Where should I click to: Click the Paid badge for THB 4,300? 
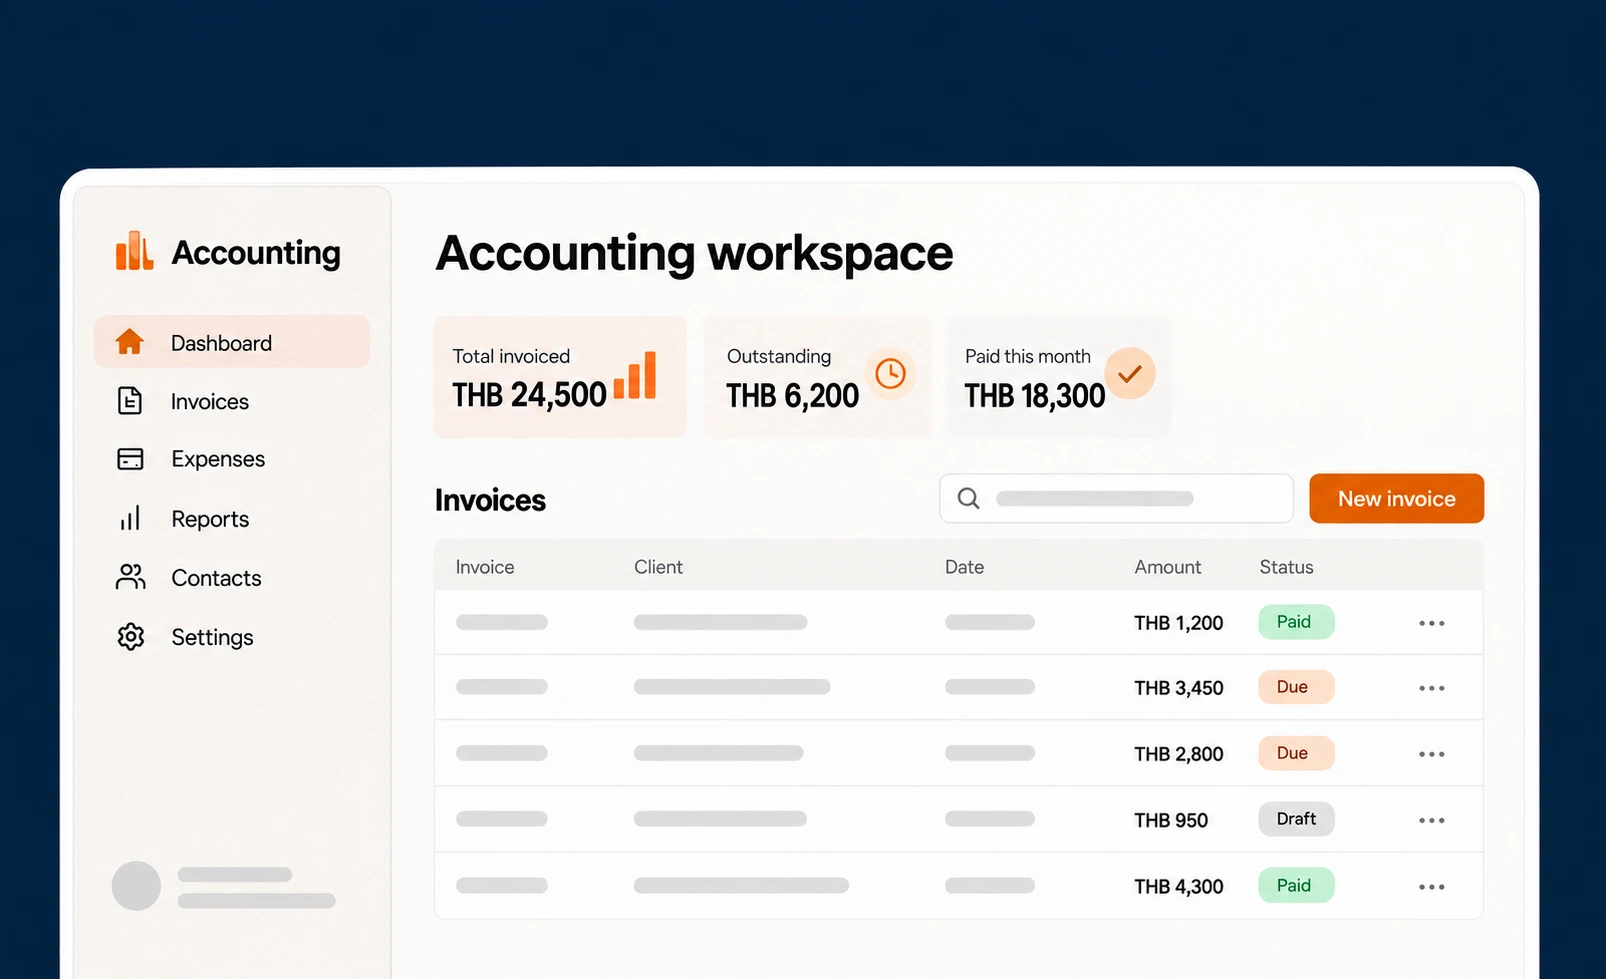coord(1296,885)
